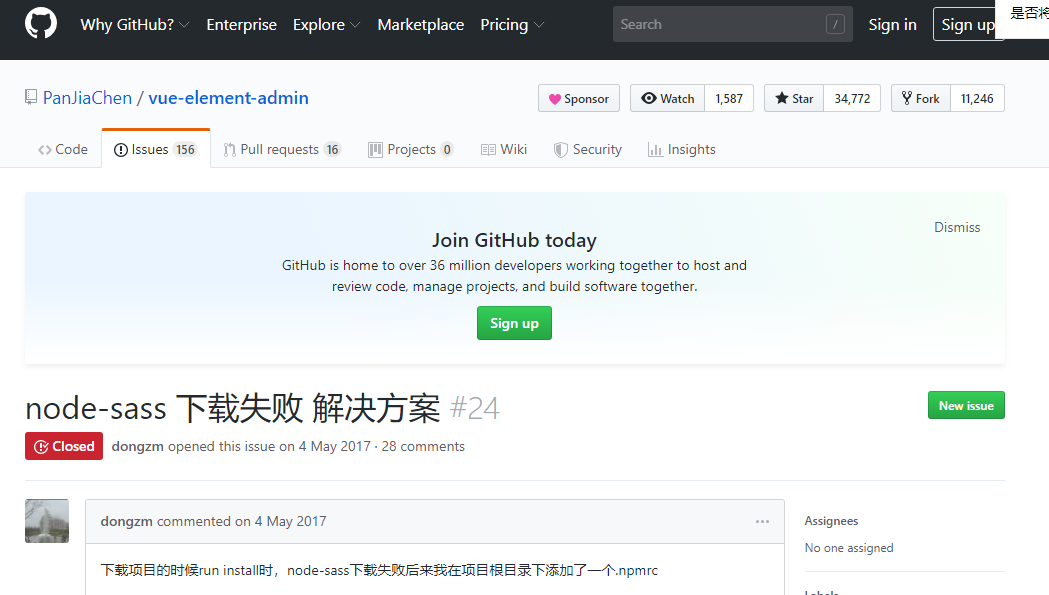Click the GitHub Octocat logo
This screenshot has height=595, width=1049.
(41, 23)
